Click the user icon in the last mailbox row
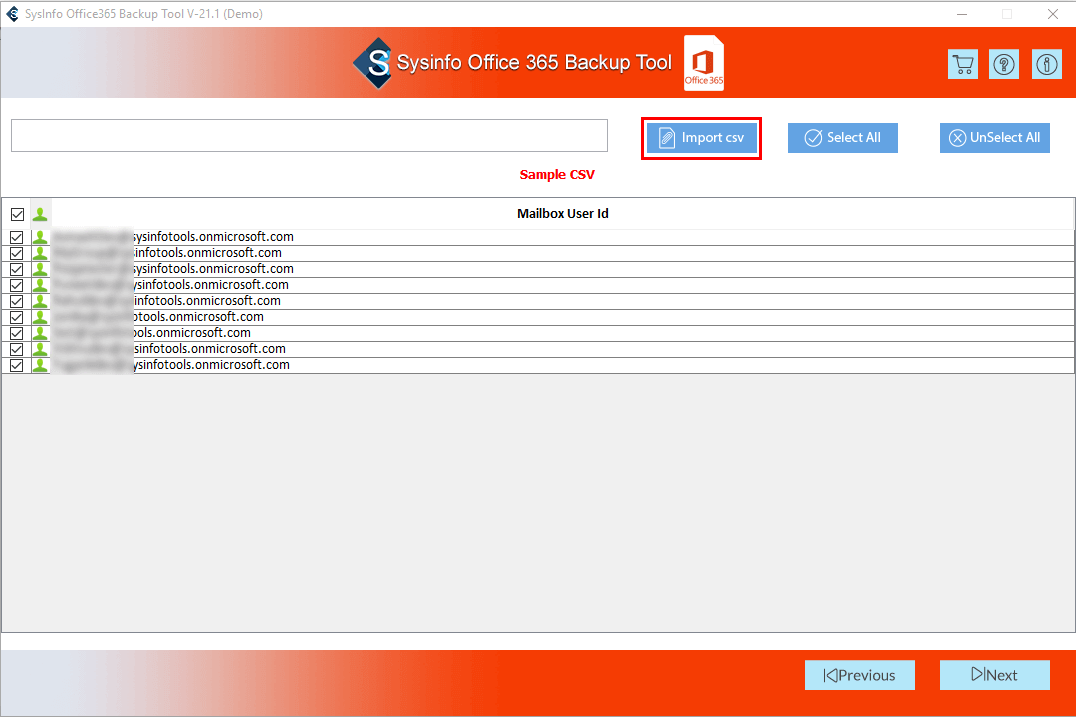 point(40,365)
